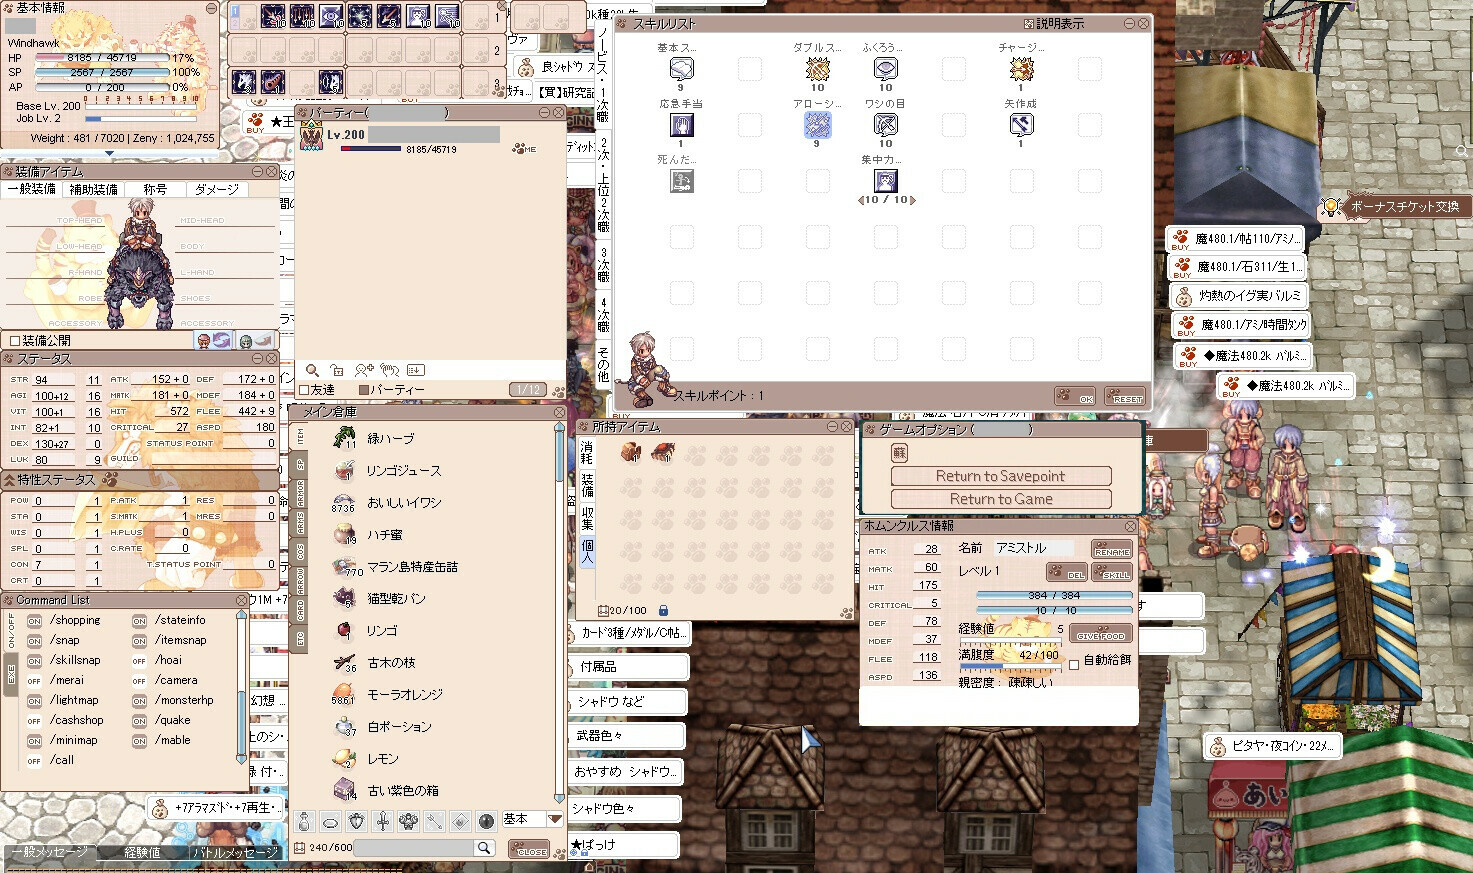Click the storage window vertical scrollbar

point(560,612)
